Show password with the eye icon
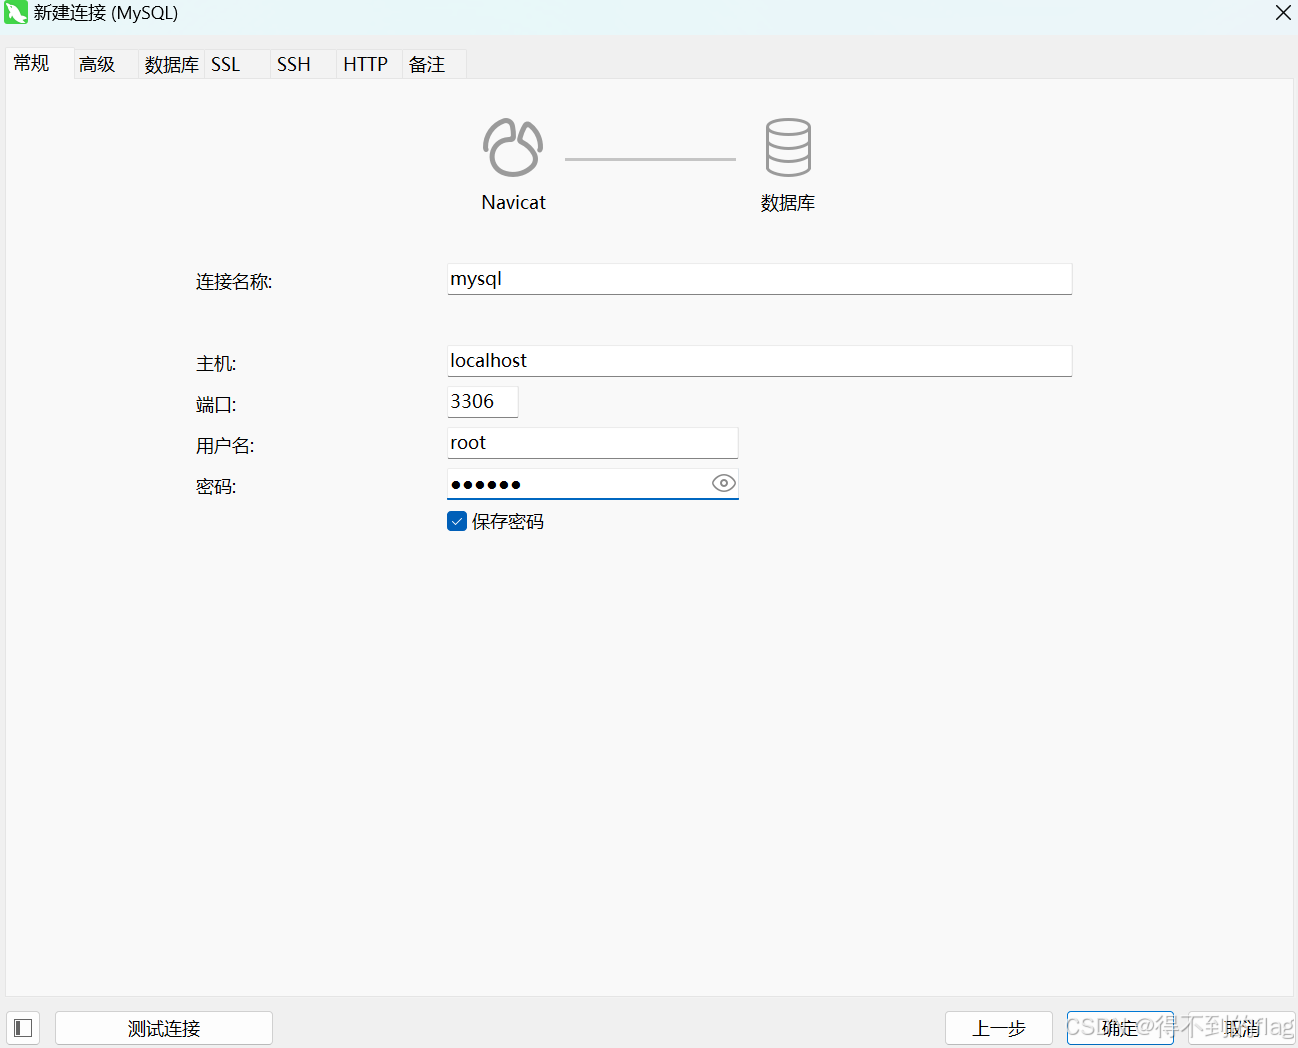 (724, 484)
